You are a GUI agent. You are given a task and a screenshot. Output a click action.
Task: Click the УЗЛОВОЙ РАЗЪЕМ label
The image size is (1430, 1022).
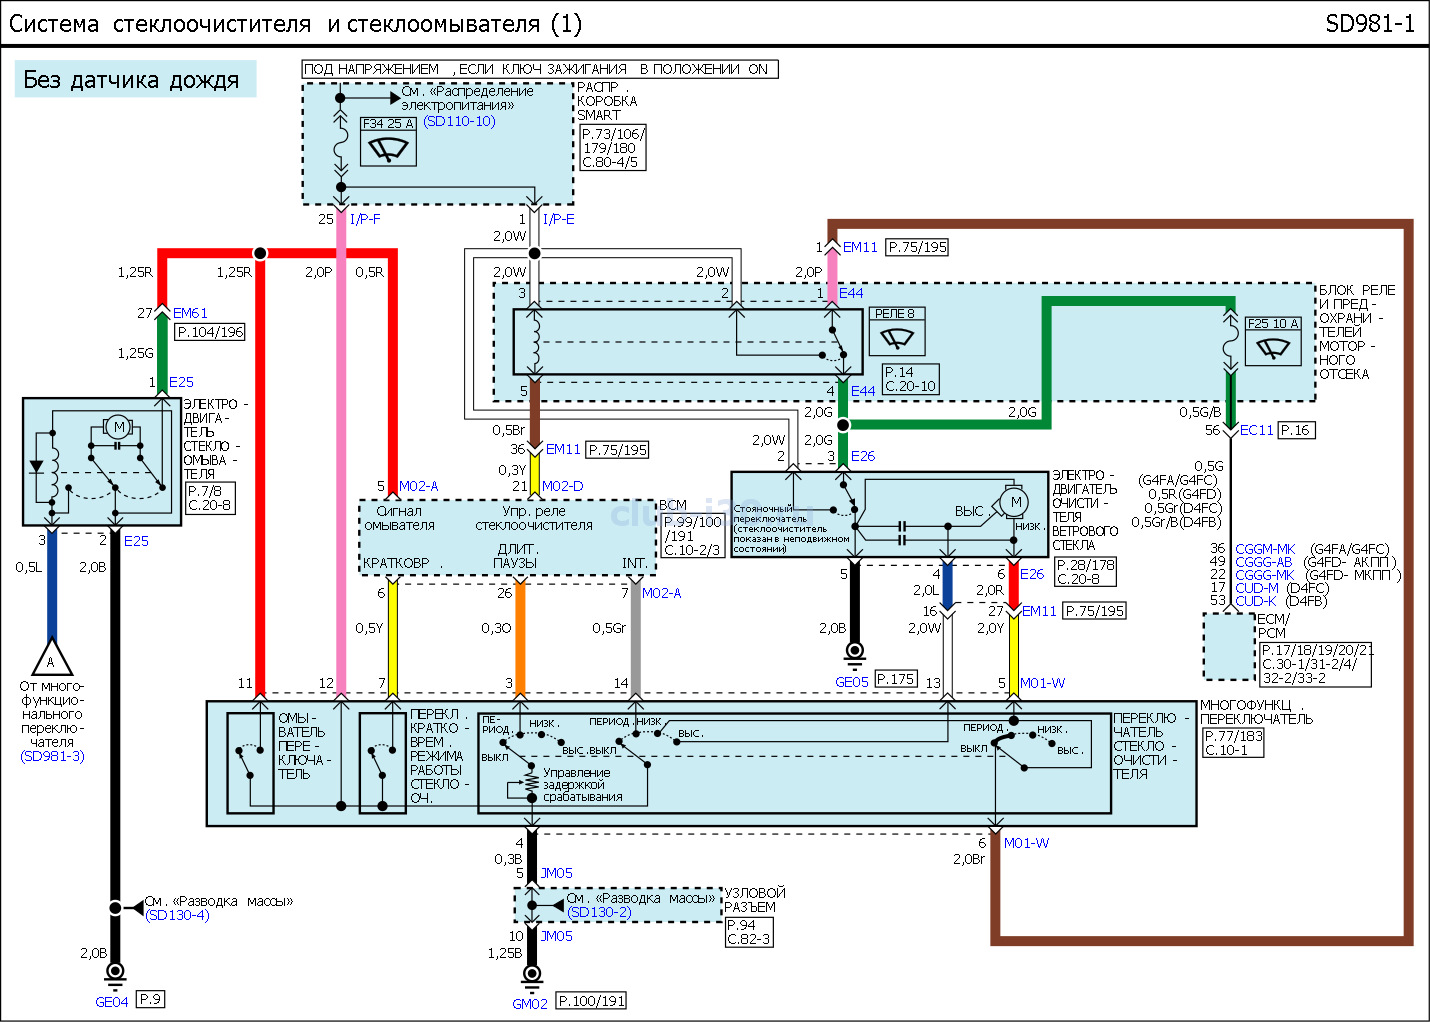point(755,900)
